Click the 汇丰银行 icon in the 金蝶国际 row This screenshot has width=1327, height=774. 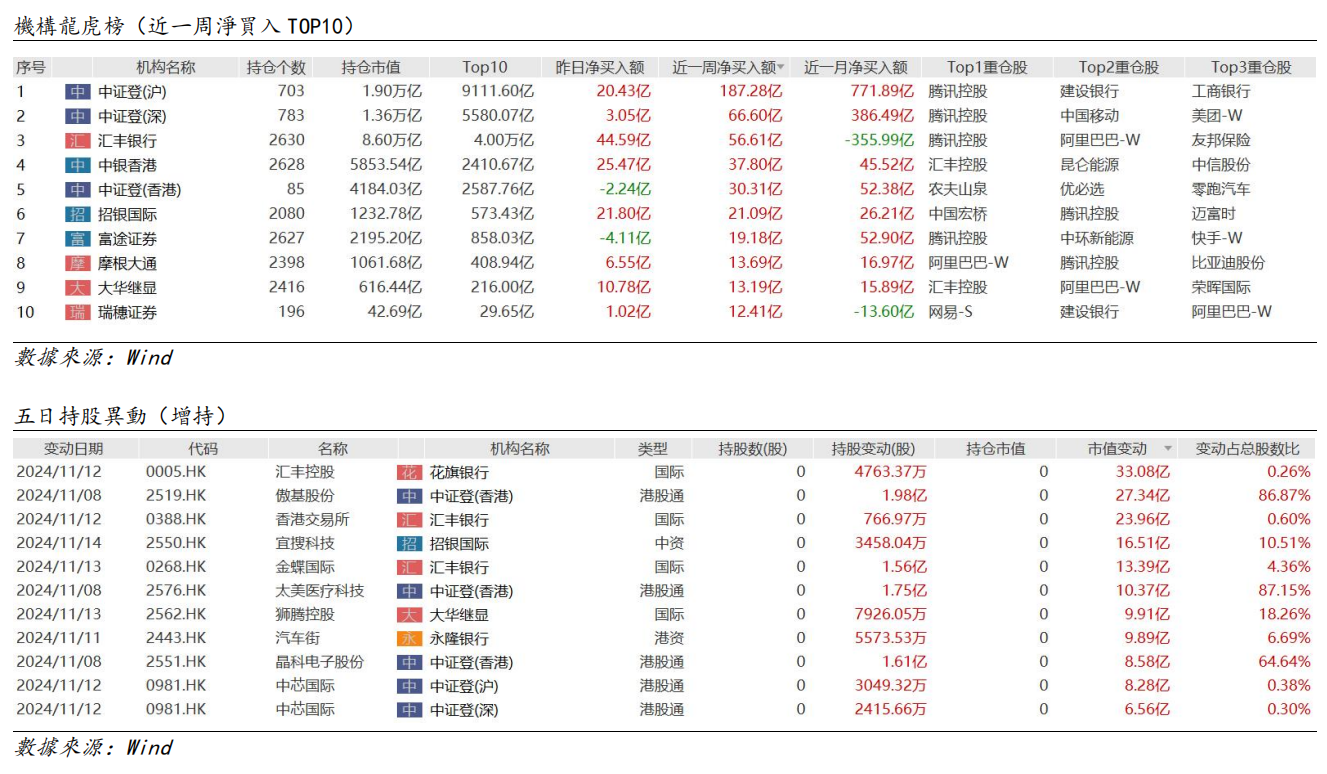pos(409,567)
